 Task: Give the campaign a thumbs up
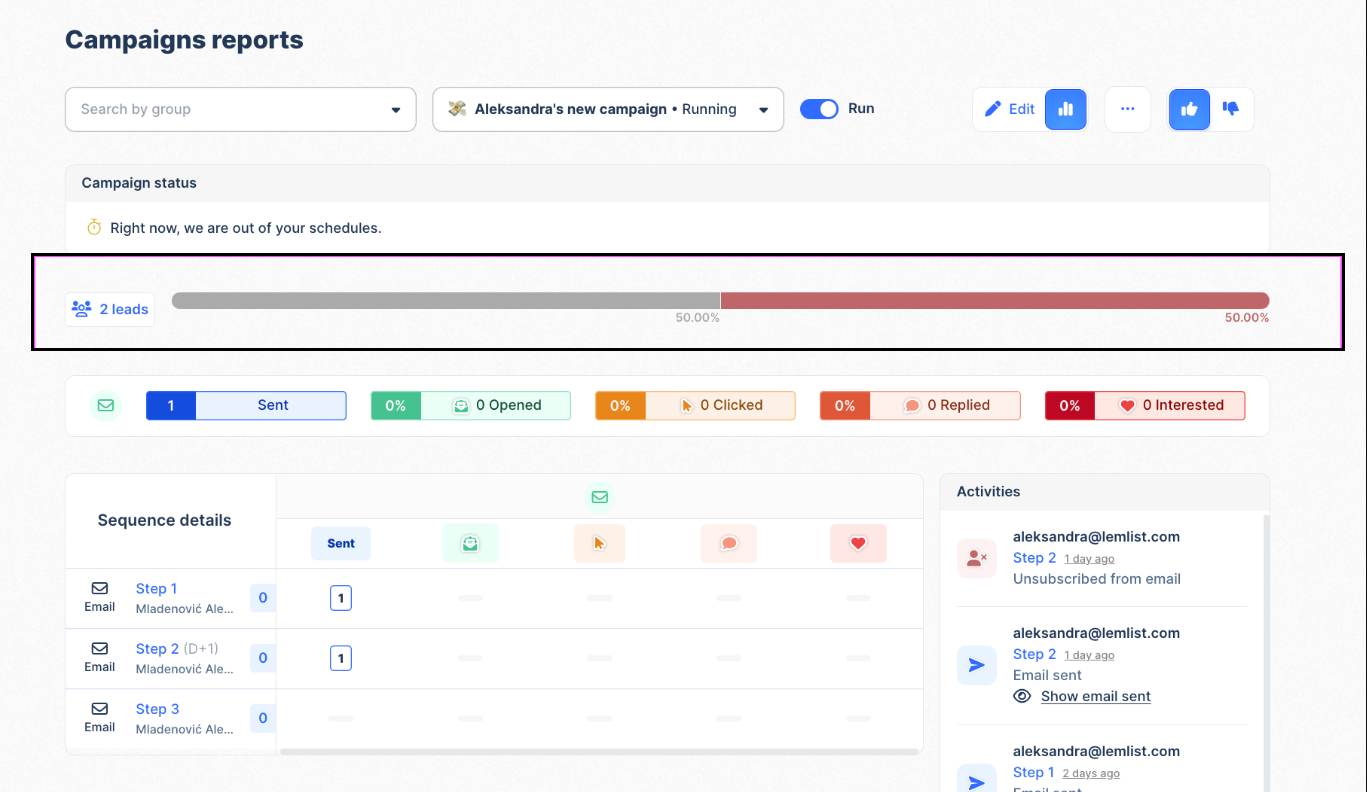pos(1189,109)
